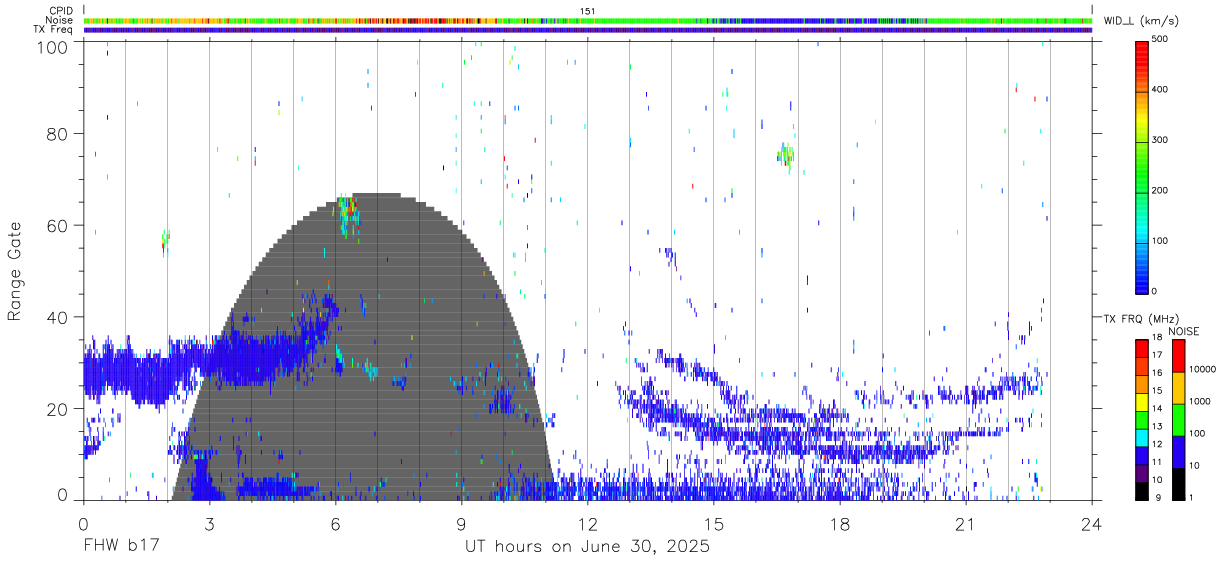The height and width of the screenshot is (567, 1228).
Task: Click the "UT hours on June 30, 2025" title
Action: tap(587, 547)
